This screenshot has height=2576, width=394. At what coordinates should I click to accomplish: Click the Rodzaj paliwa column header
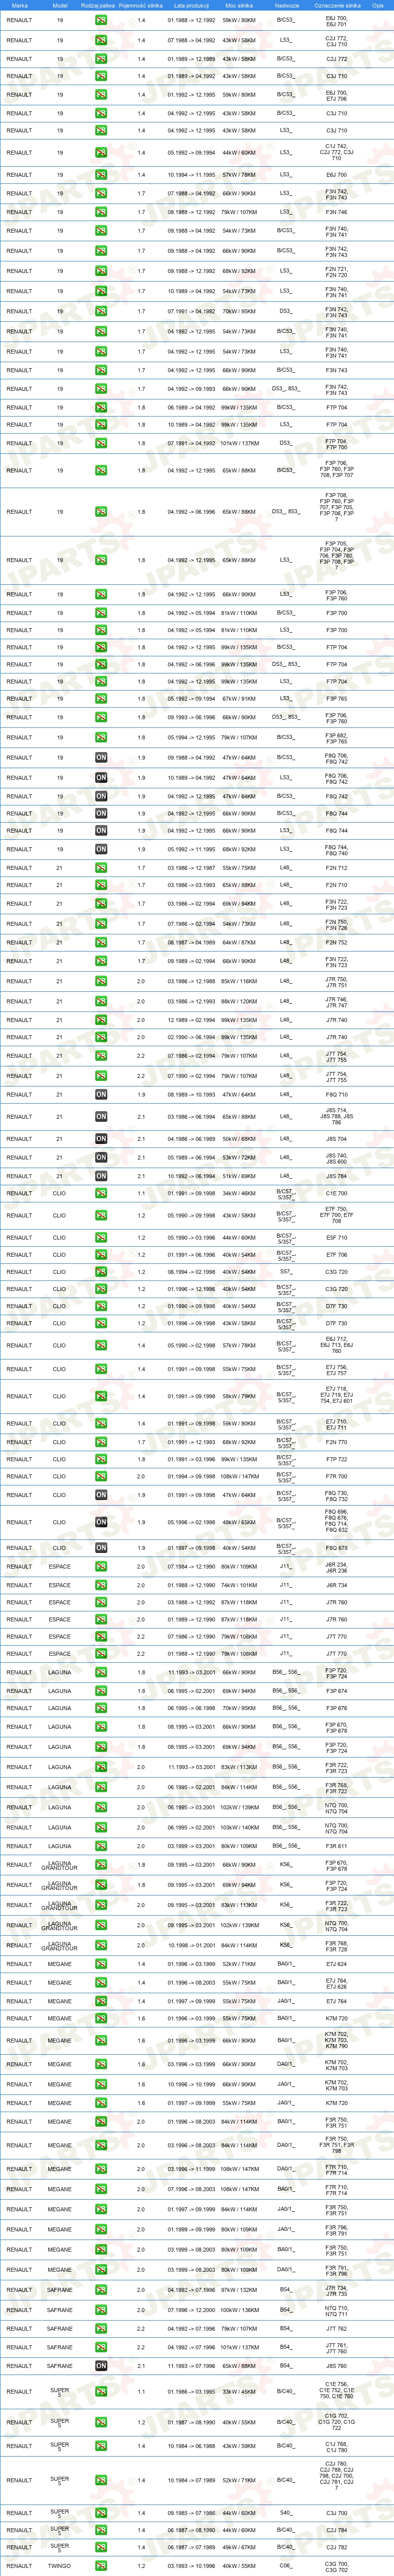pos(99,5)
